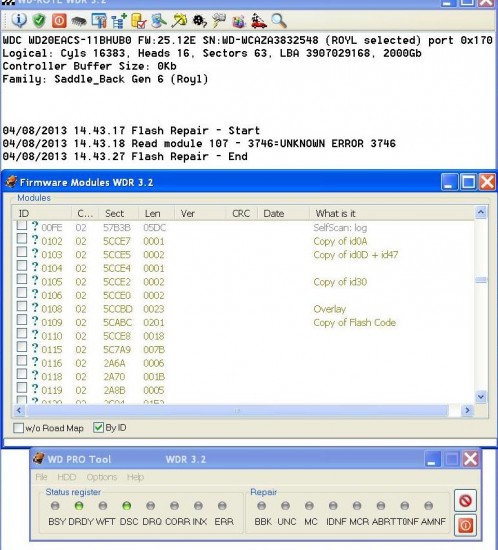Screen dimensions: 498x550
Task: Click the blue info bubble toolbar icon
Action: click(19, 21)
